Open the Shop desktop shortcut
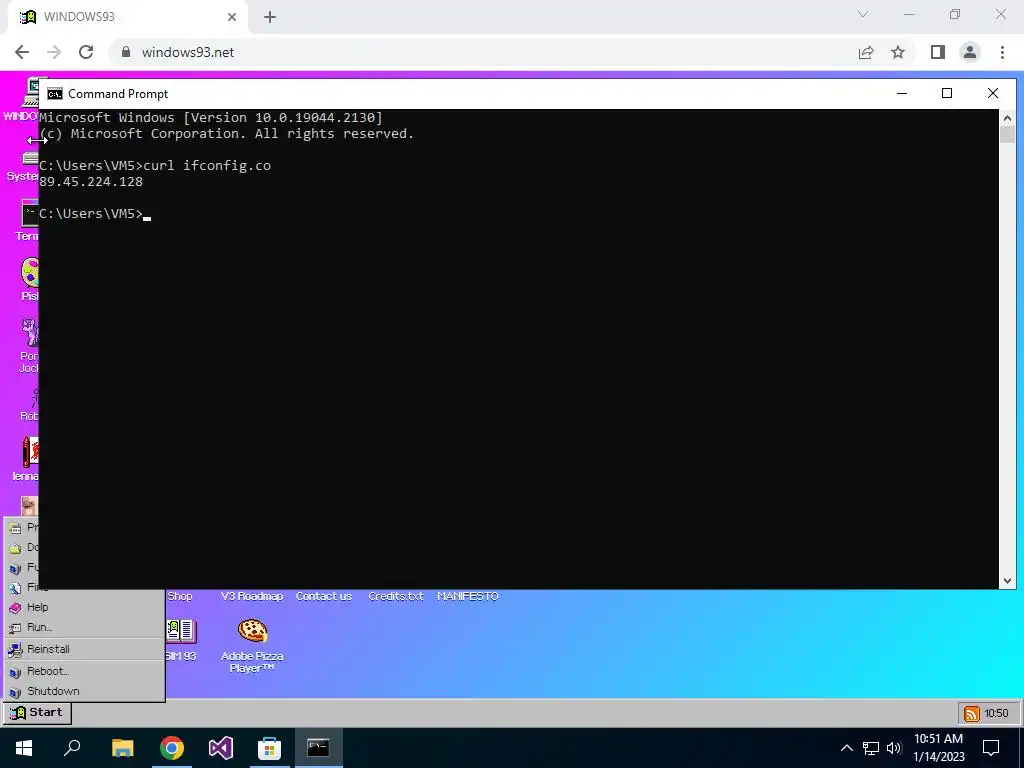The image size is (1024, 768). (x=180, y=596)
